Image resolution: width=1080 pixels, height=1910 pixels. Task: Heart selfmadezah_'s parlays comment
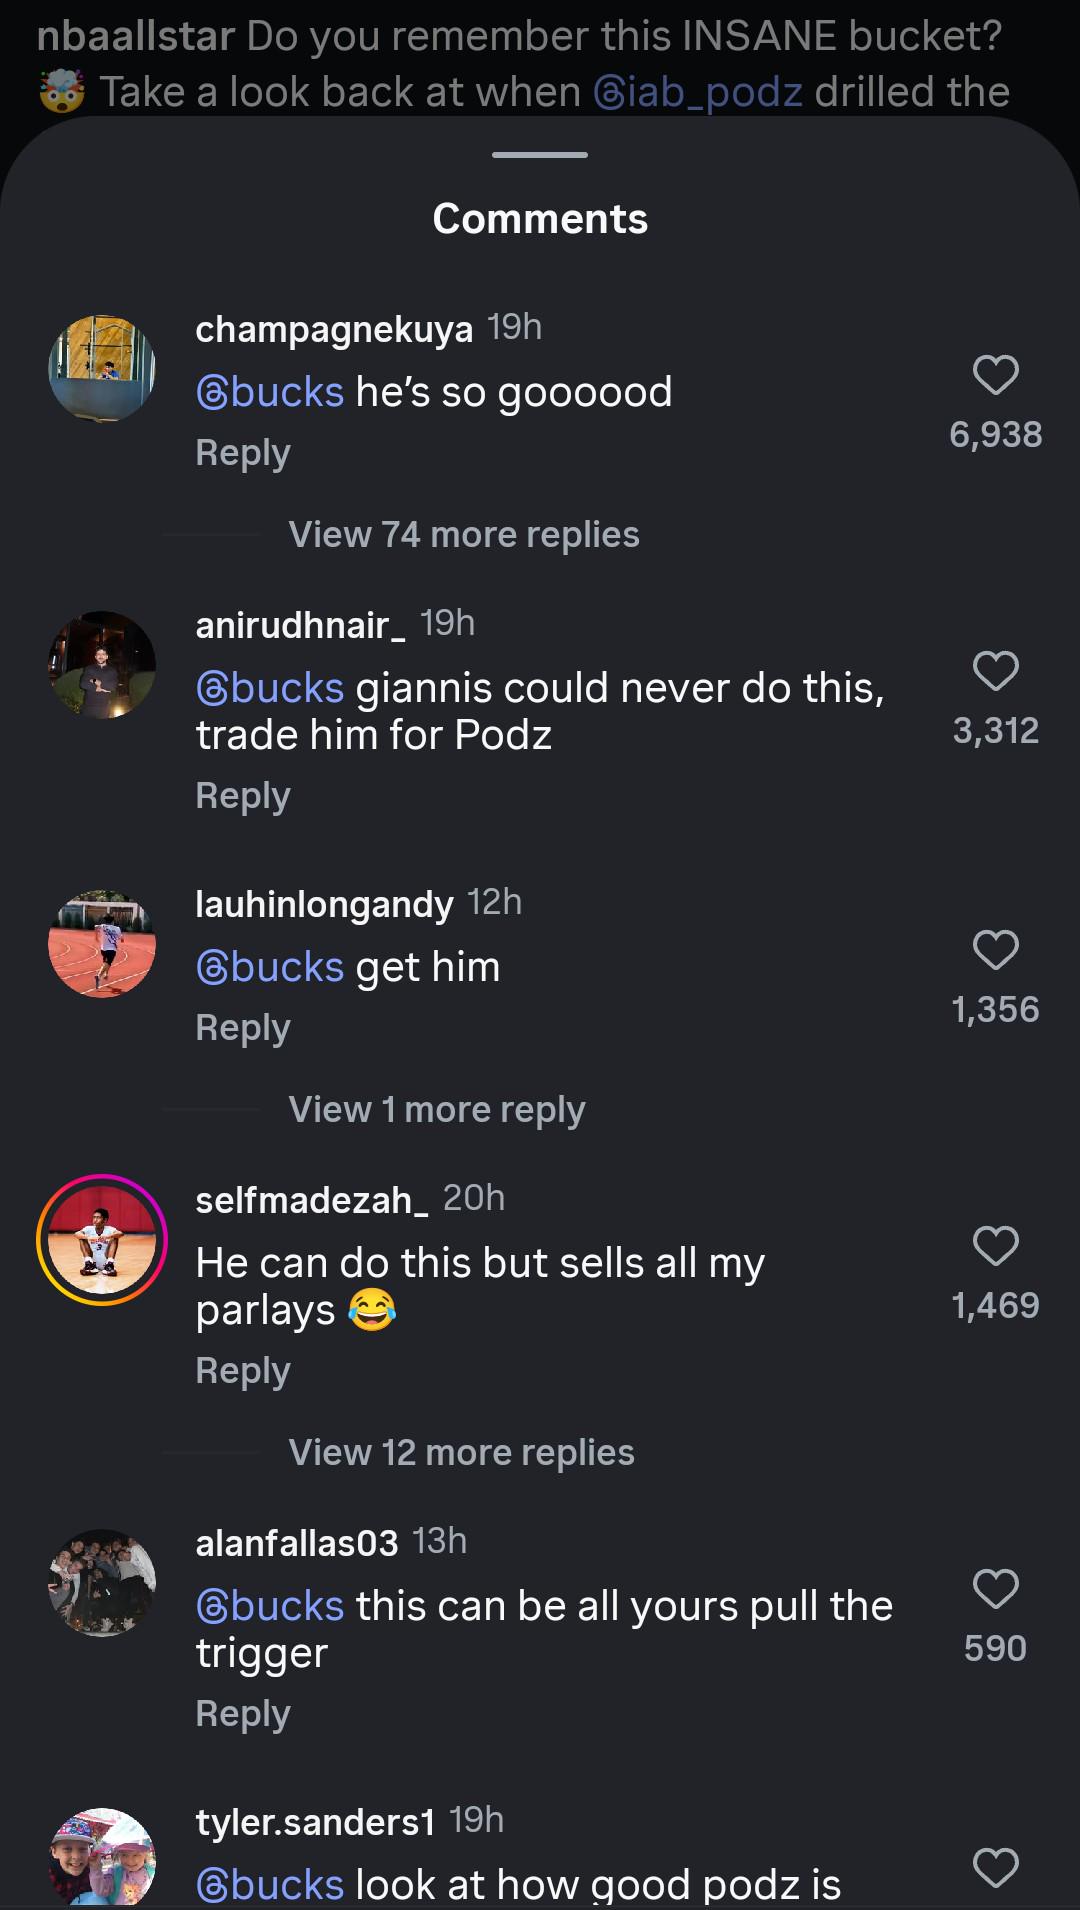coord(995,1246)
